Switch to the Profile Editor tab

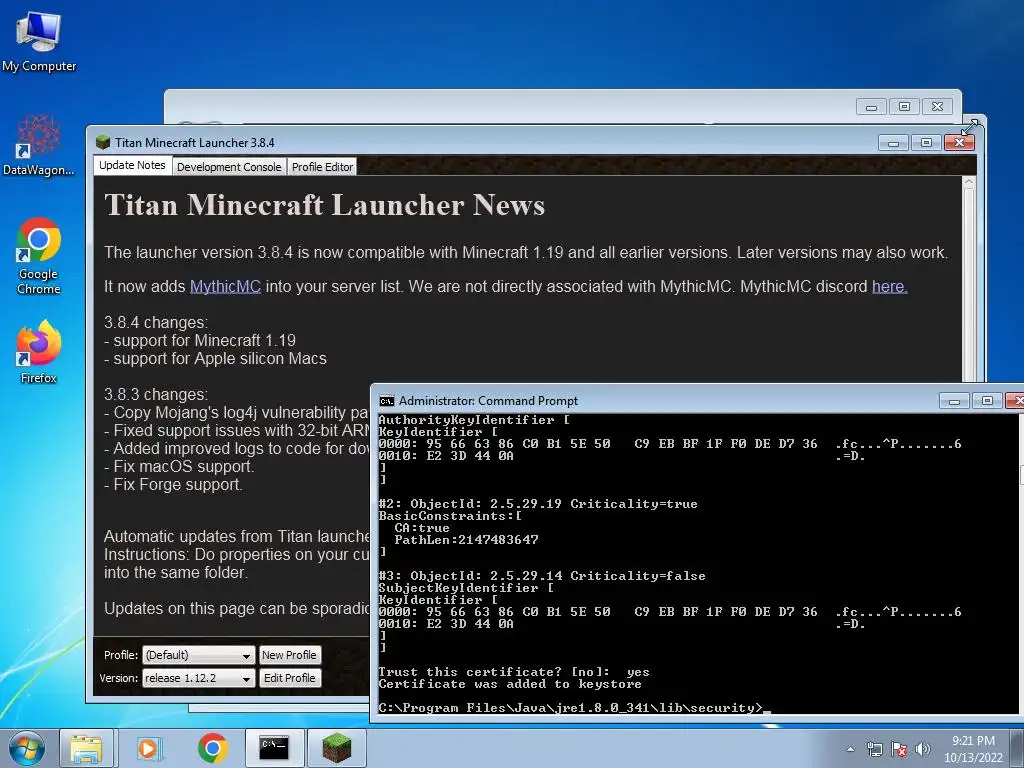(x=323, y=167)
